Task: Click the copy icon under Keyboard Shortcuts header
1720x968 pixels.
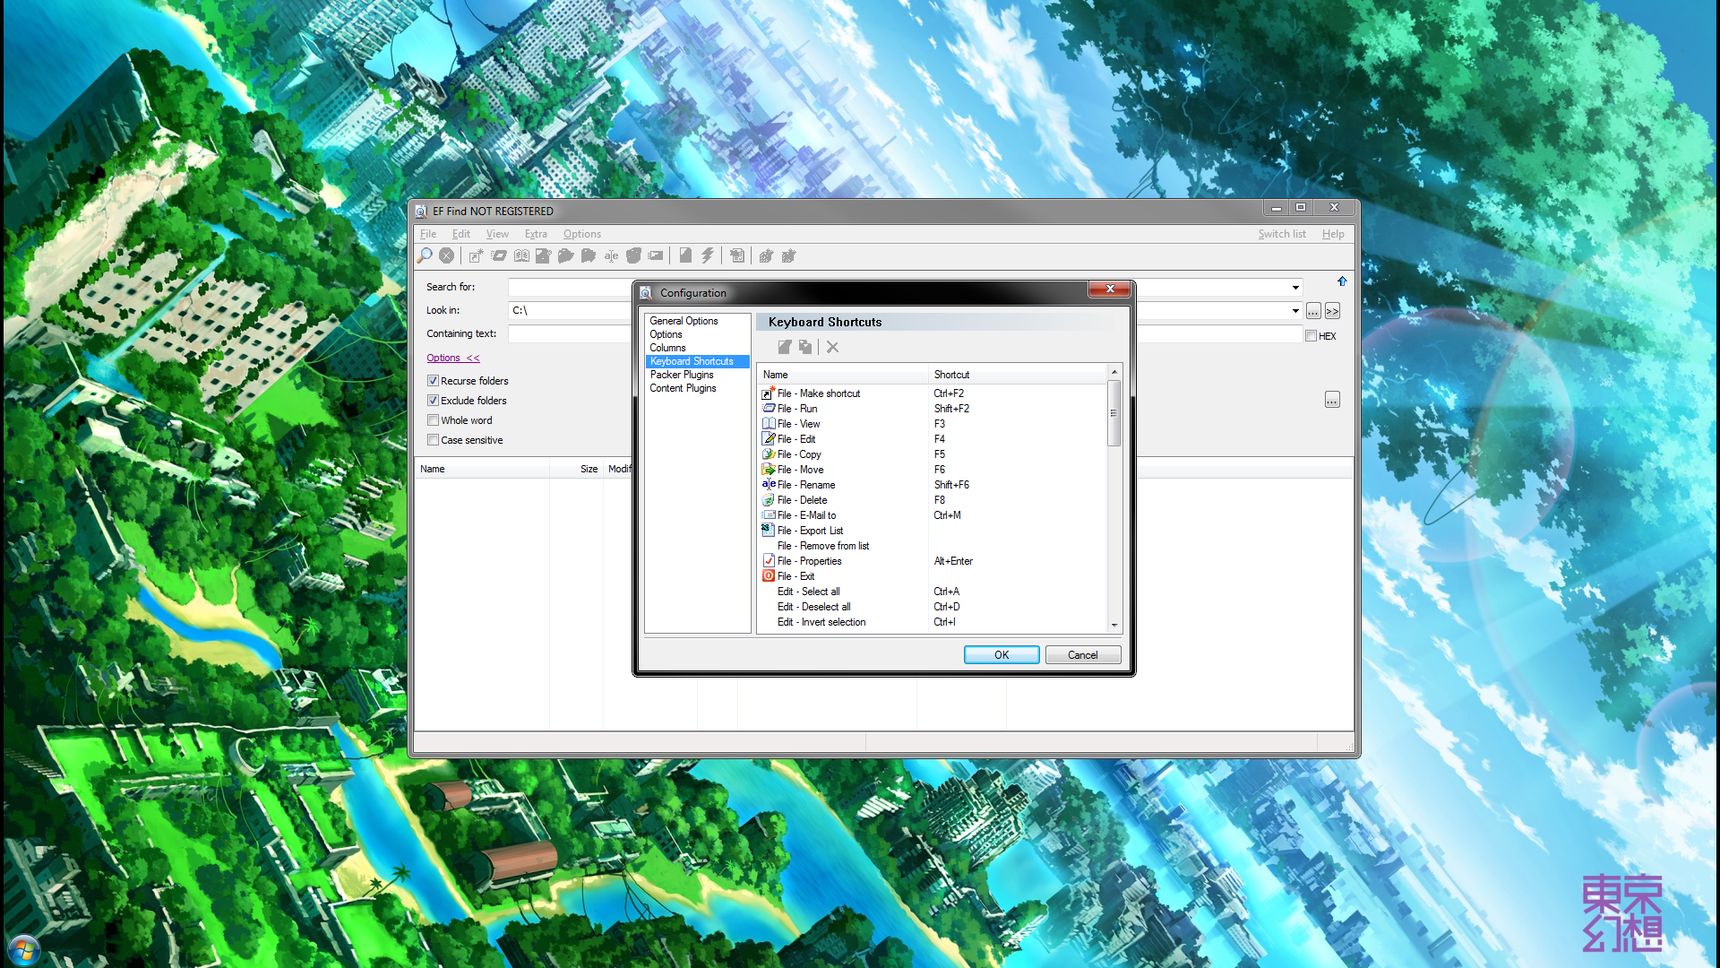Action: click(806, 347)
